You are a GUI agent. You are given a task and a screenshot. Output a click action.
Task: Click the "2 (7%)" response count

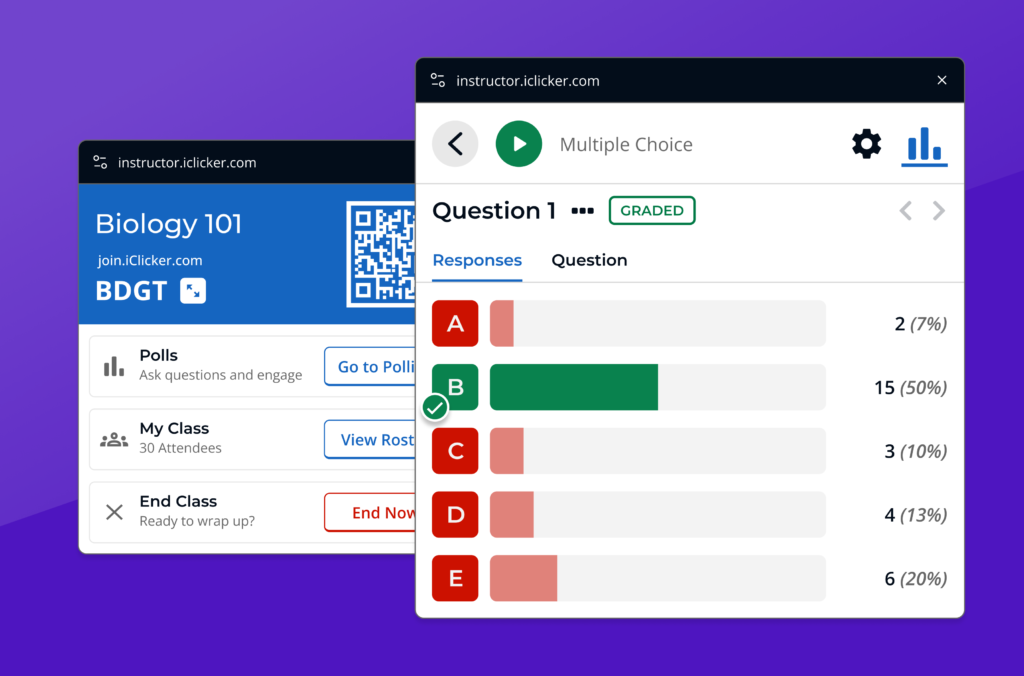[x=921, y=324]
